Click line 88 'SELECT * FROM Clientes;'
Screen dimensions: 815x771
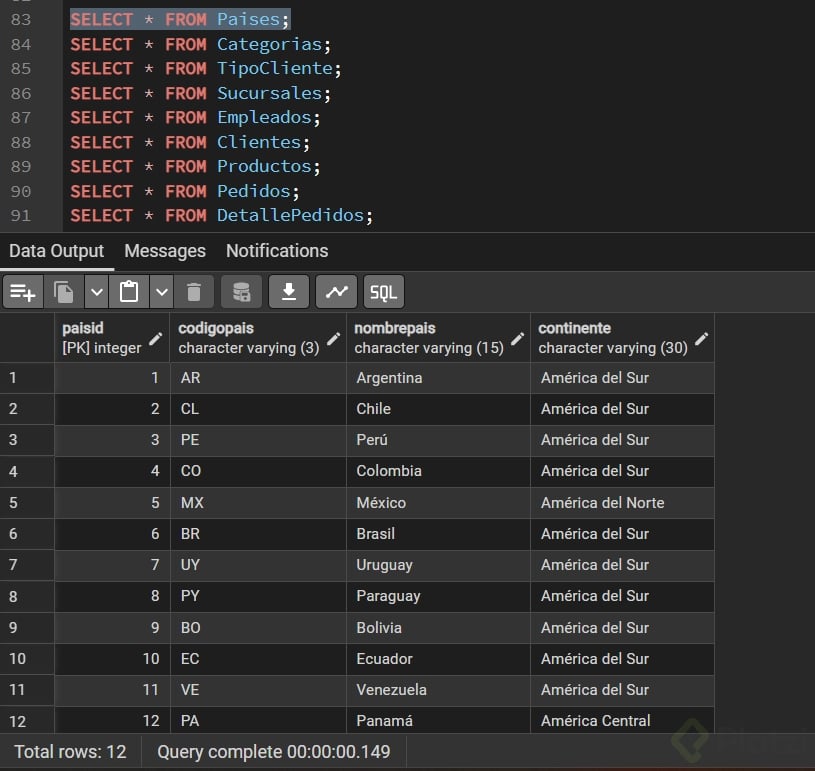coord(190,142)
